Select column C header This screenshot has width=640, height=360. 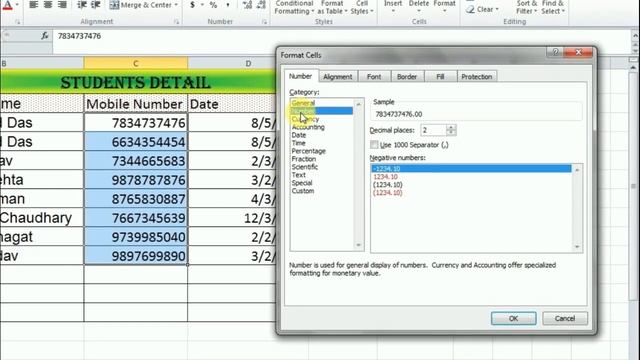click(136, 63)
